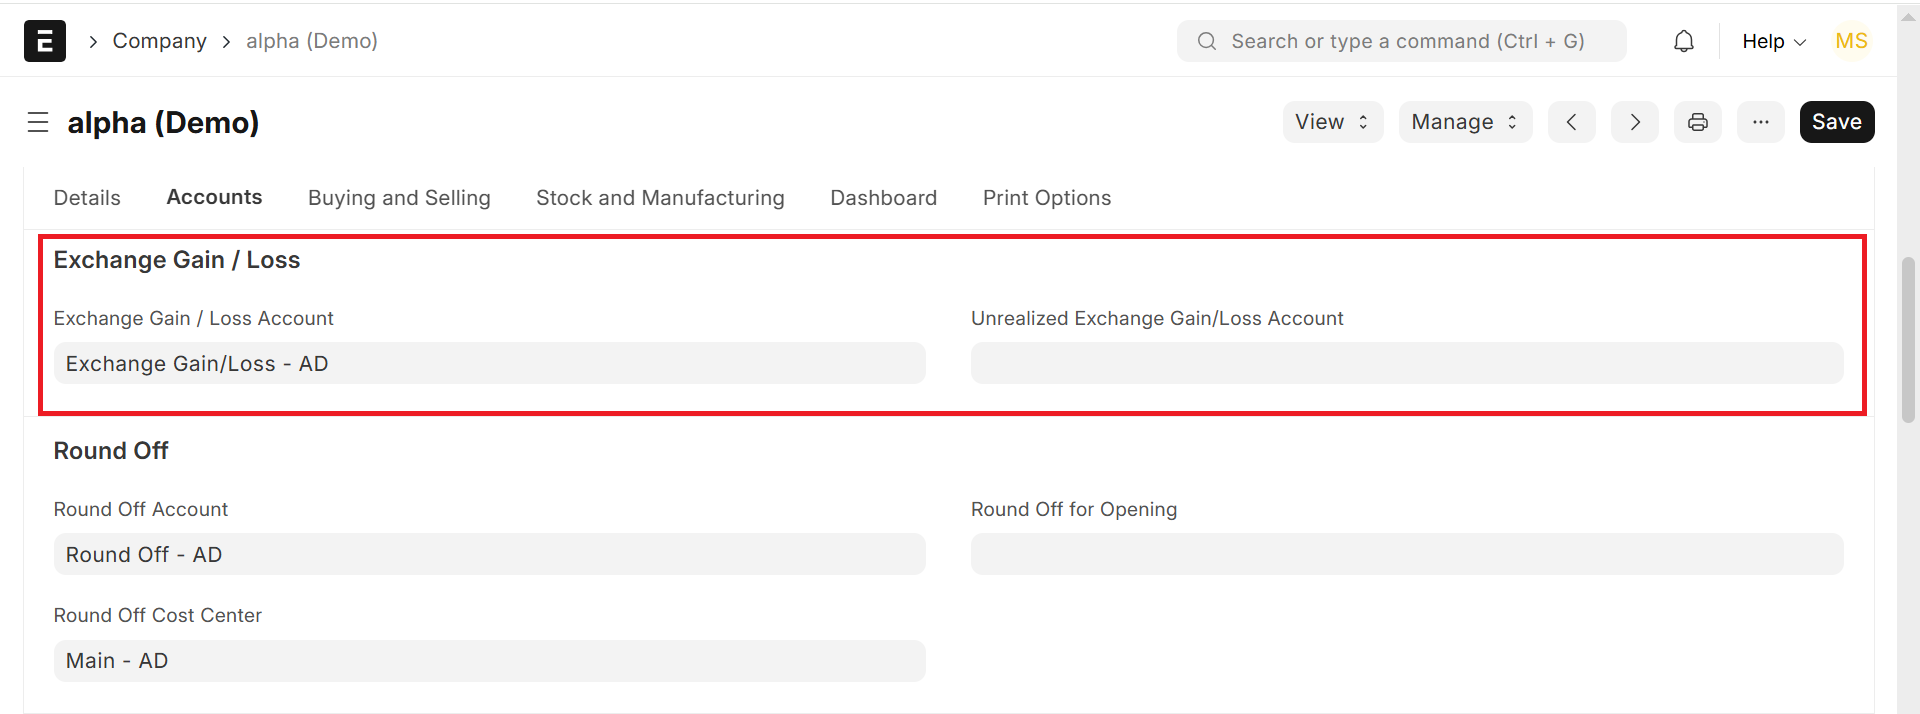Click the vertical page scrollbar
This screenshot has width=1920, height=714.
[x=1908, y=340]
